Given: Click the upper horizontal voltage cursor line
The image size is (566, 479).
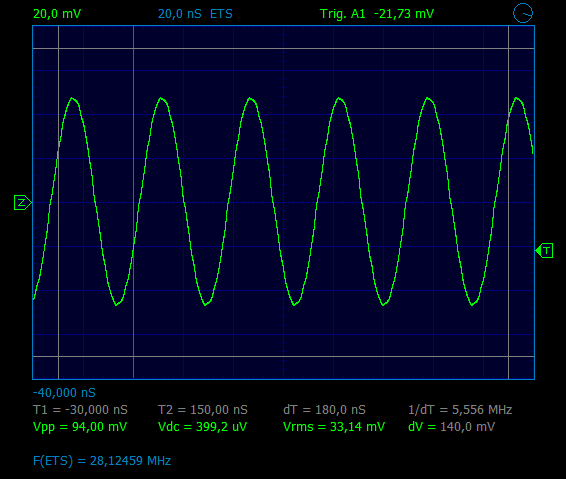Looking at the screenshot, I should tap(283, 48).
